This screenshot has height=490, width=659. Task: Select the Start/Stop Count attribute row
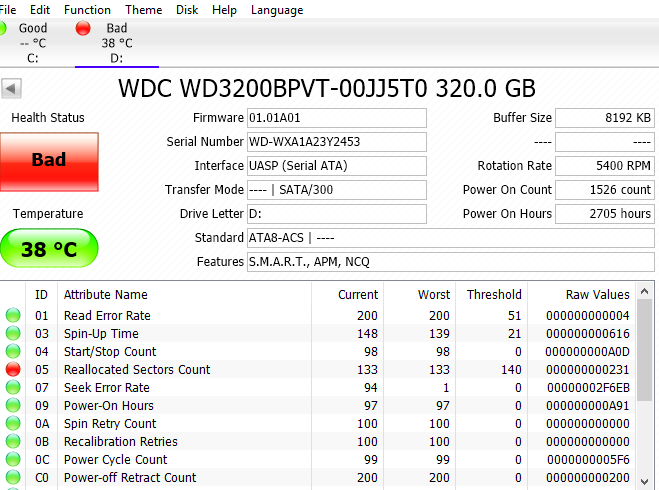pos(318,351)
